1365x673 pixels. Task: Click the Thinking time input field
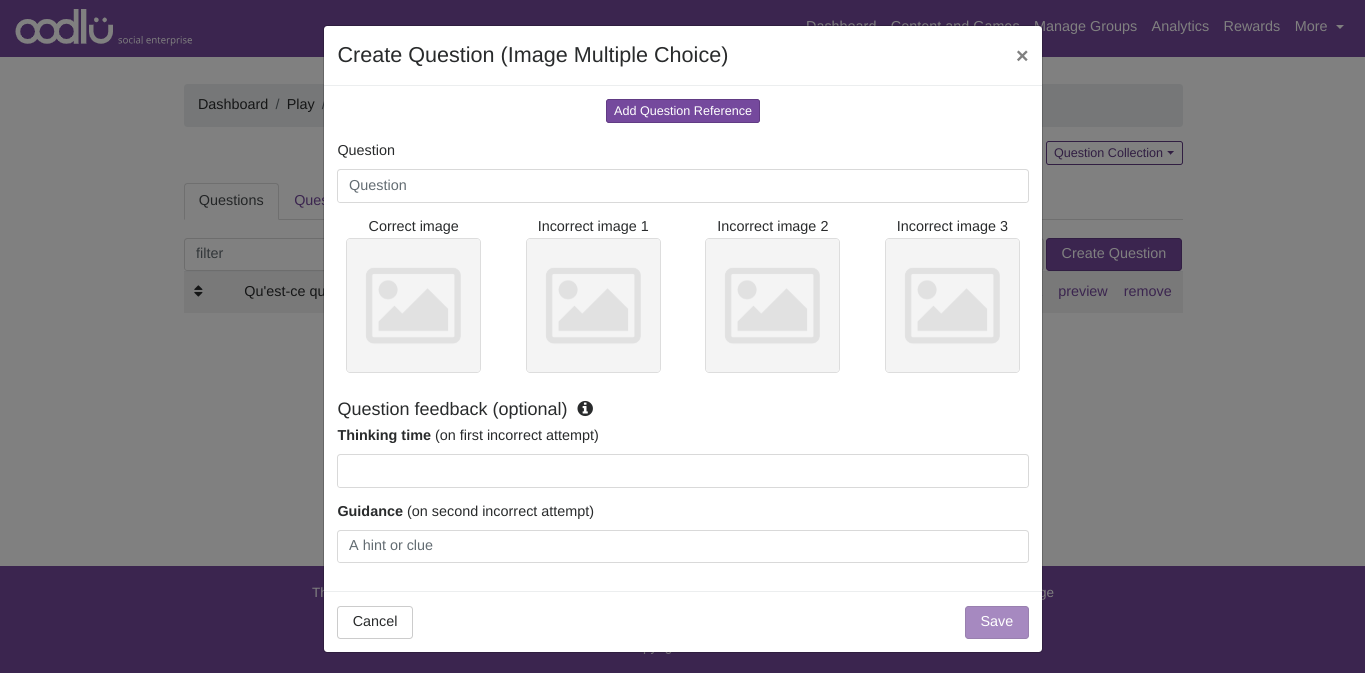coord(682,471)
